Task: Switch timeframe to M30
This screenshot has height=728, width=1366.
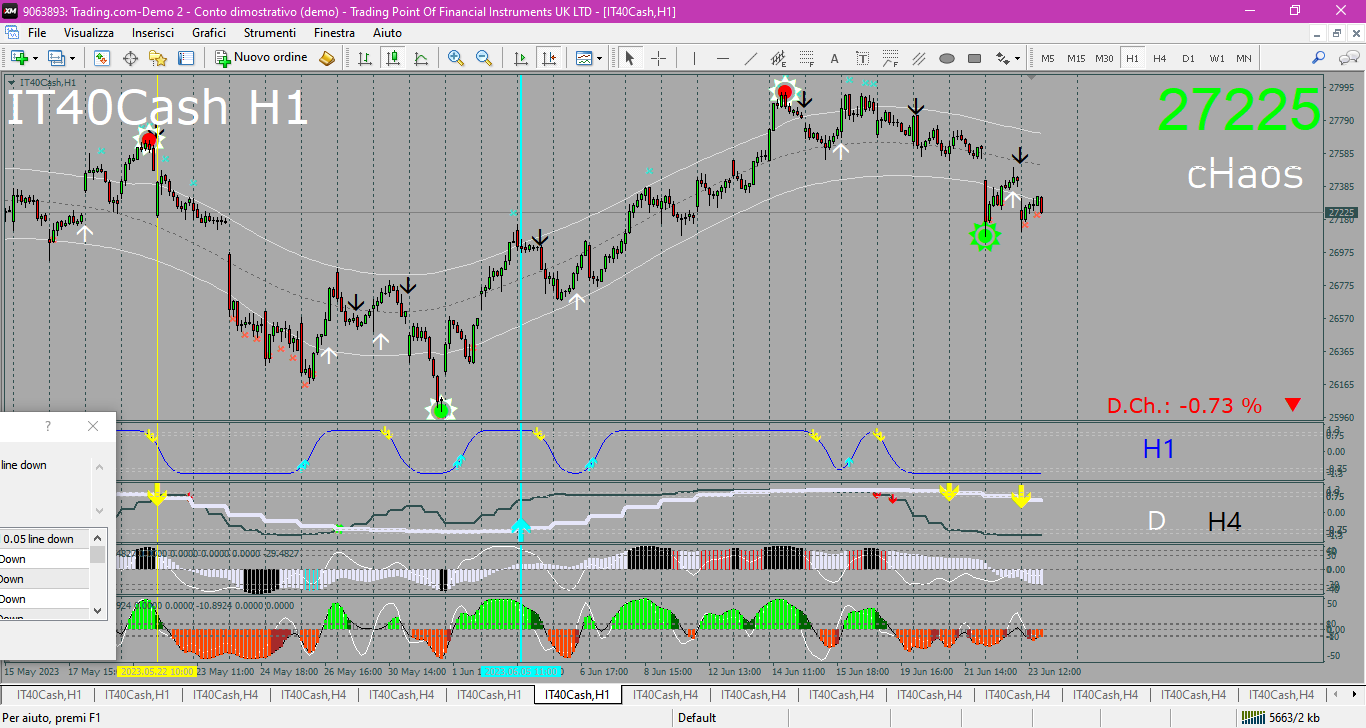Action: (x=1104, y=58)
